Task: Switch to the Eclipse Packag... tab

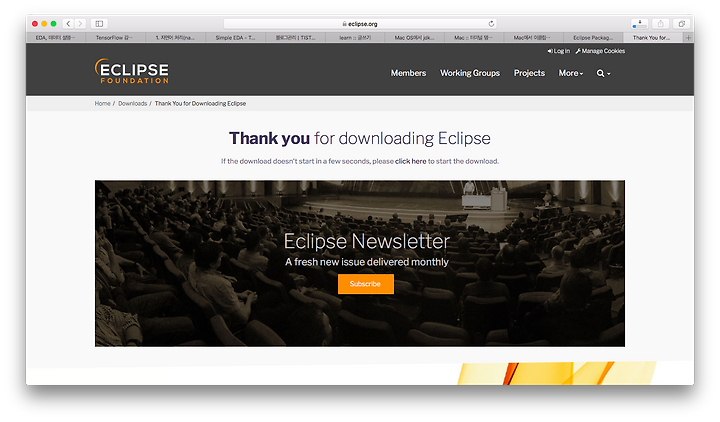Action: 593,38
